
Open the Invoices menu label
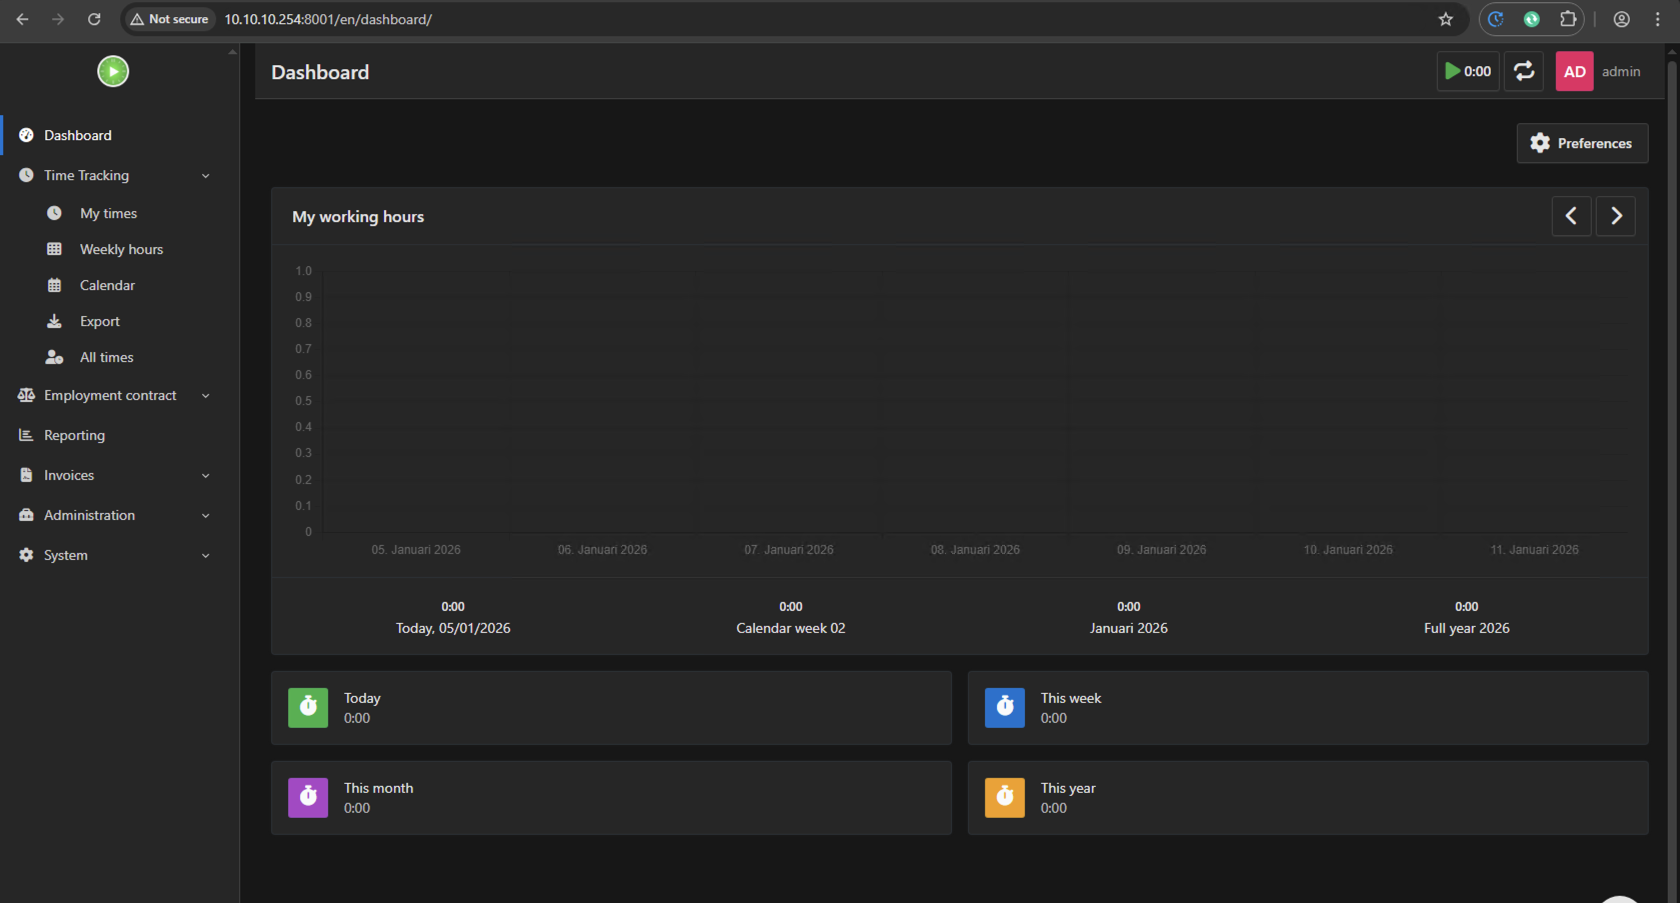click(x=69, y=475)
